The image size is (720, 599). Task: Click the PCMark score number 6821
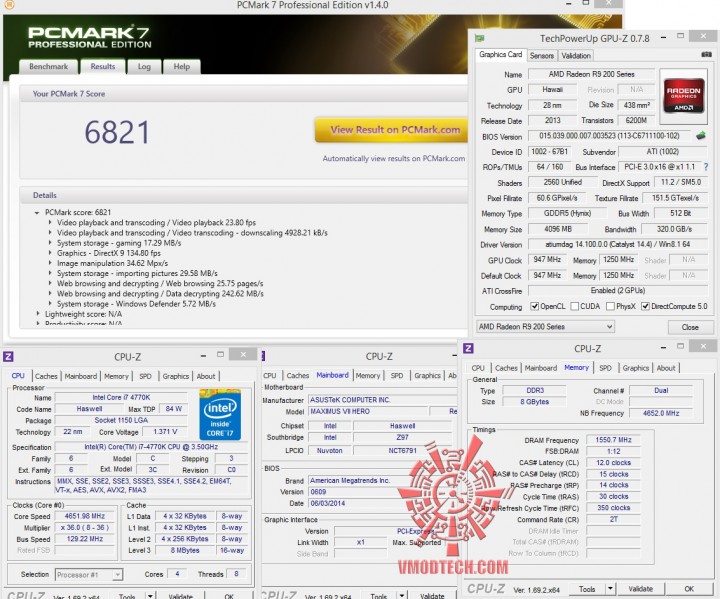117,132
